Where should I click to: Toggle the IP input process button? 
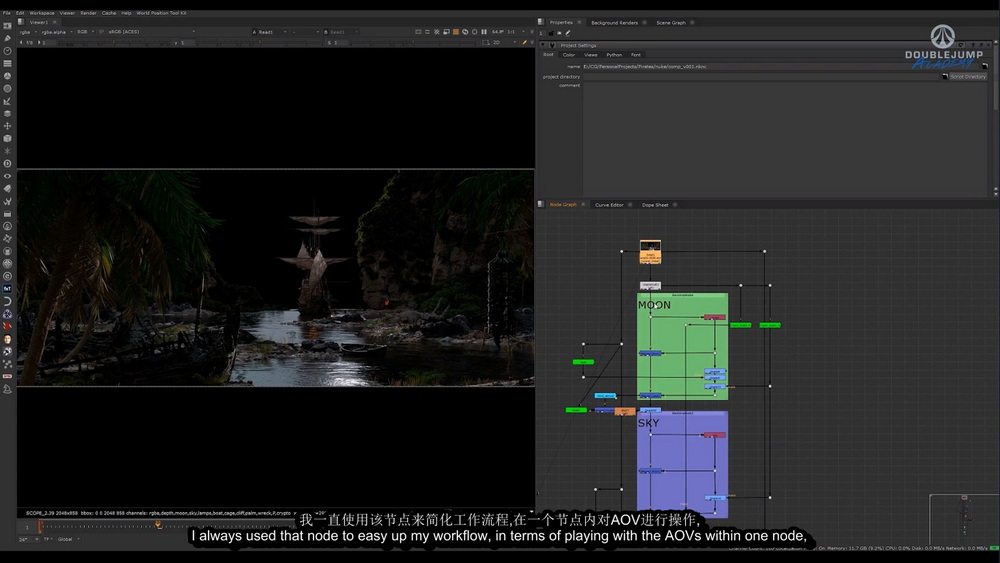[101, 32]
